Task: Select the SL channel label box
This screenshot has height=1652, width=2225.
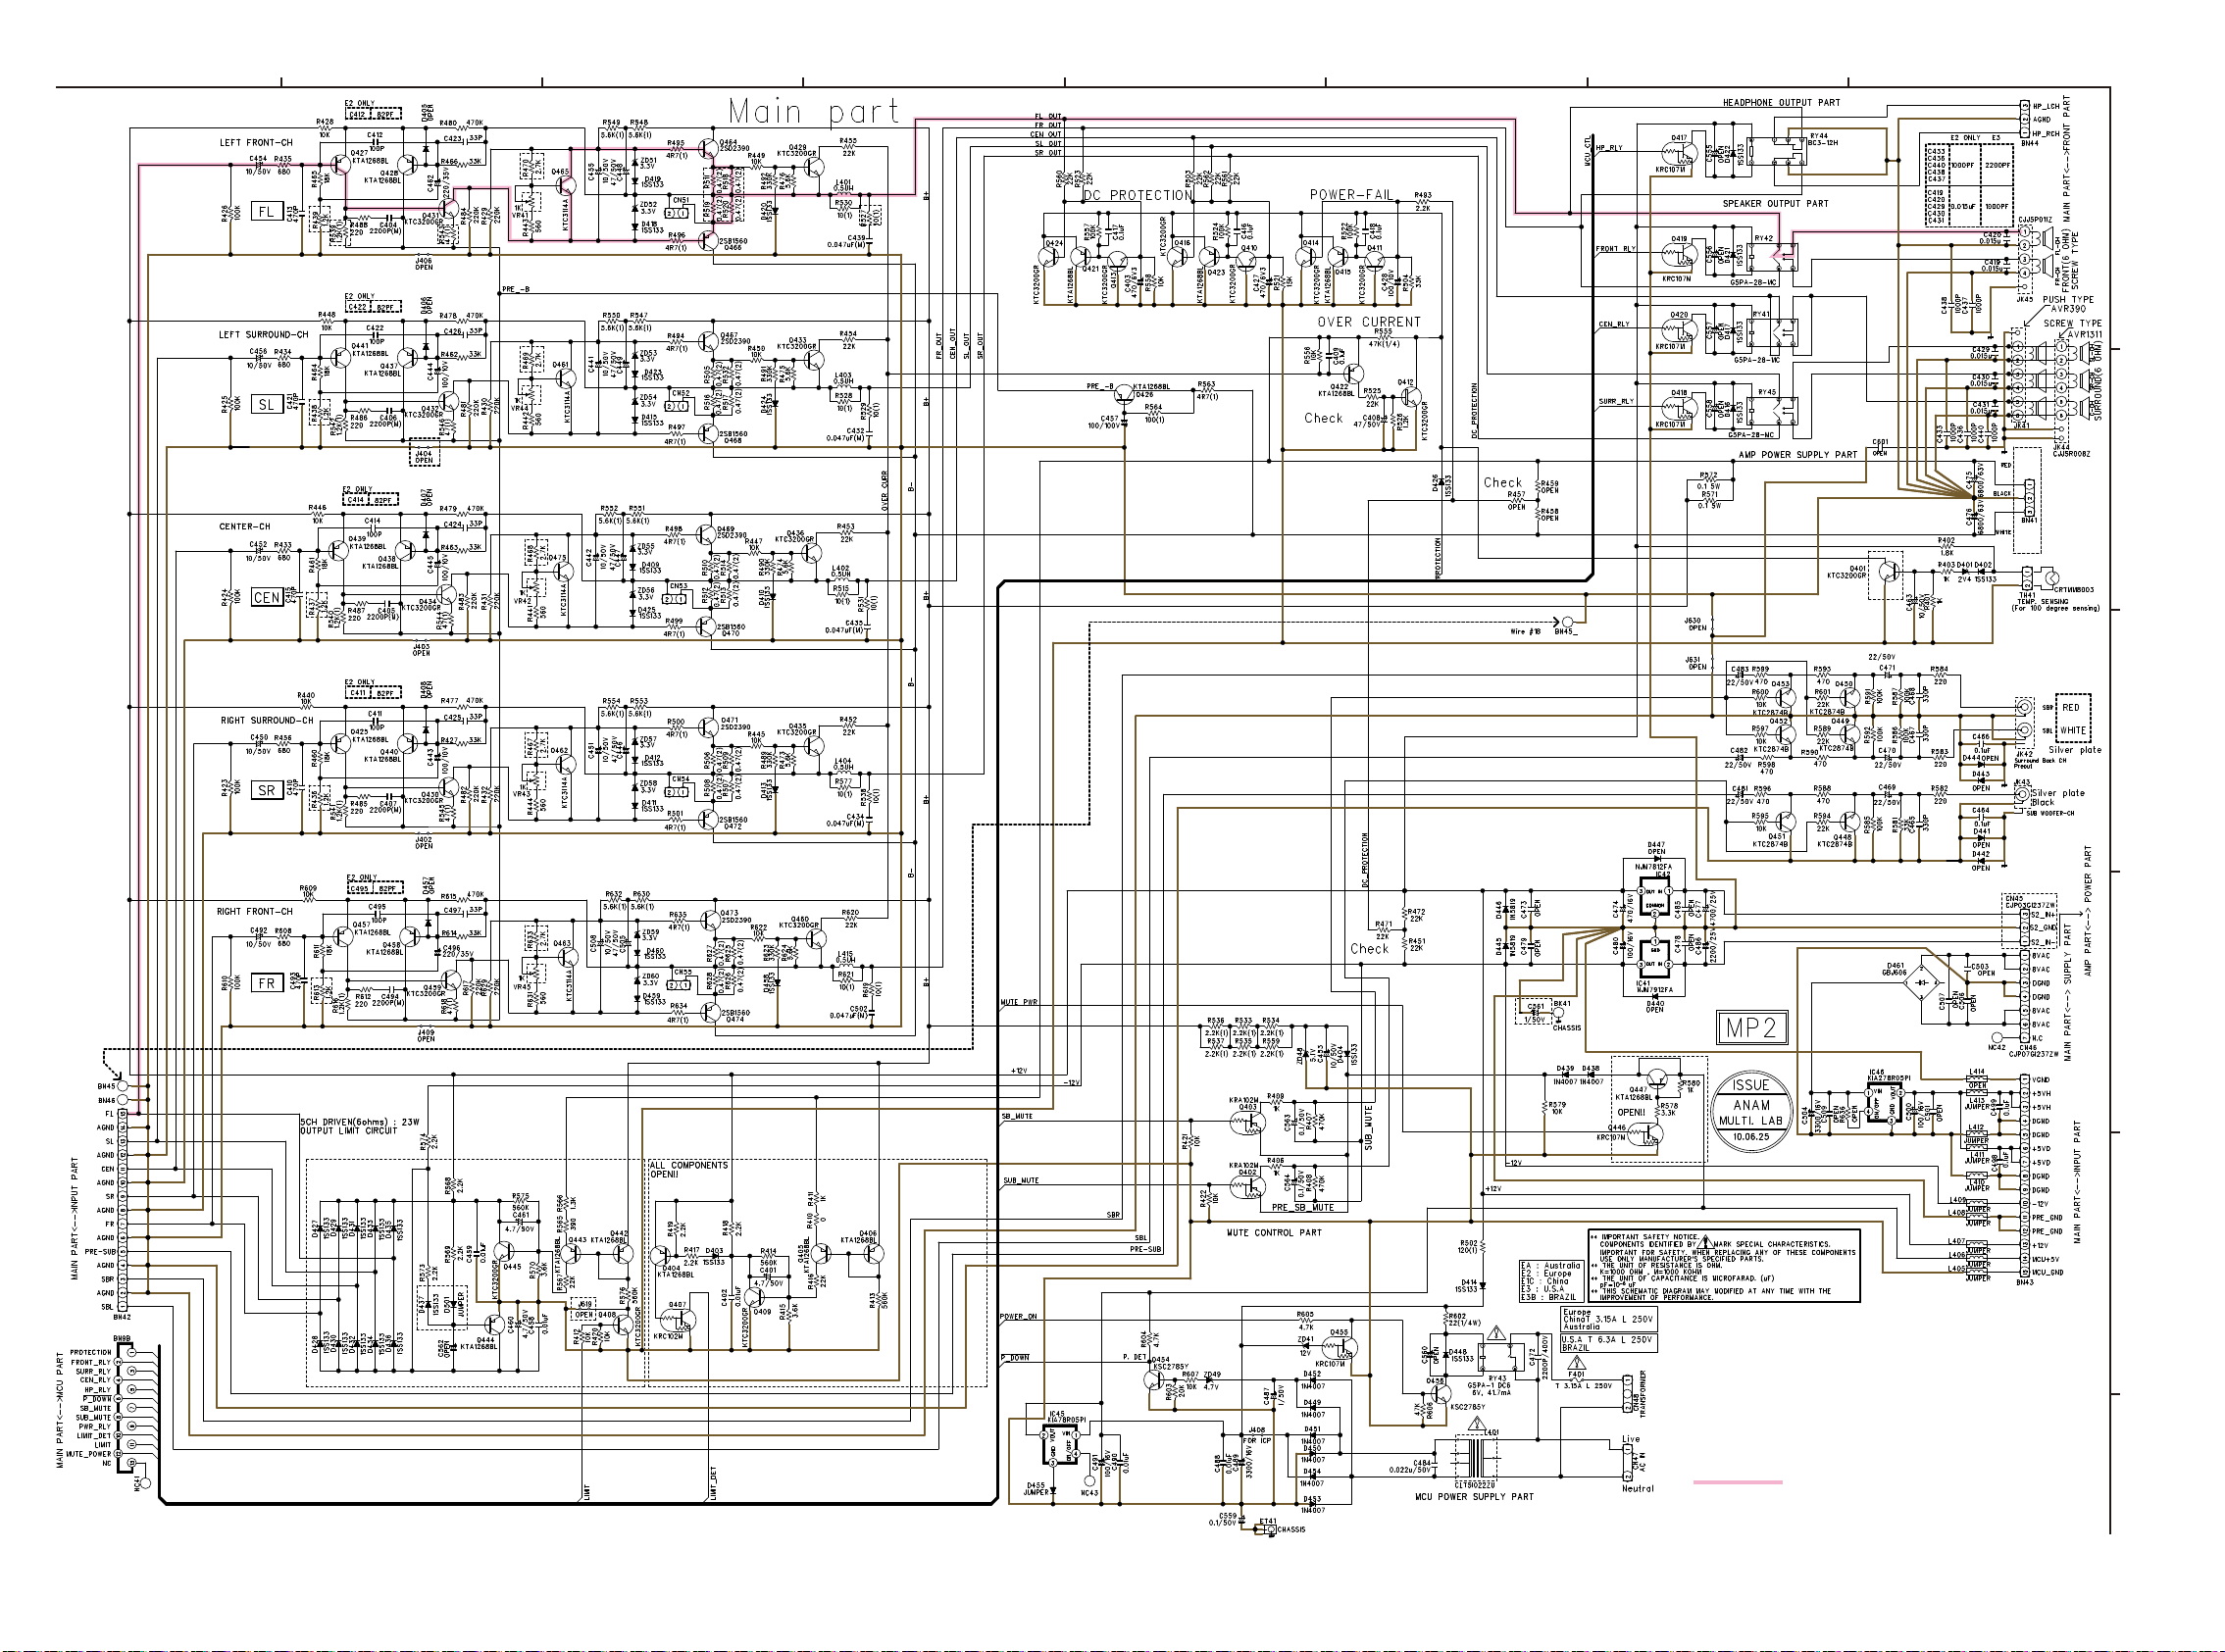Action: (266, 405)
